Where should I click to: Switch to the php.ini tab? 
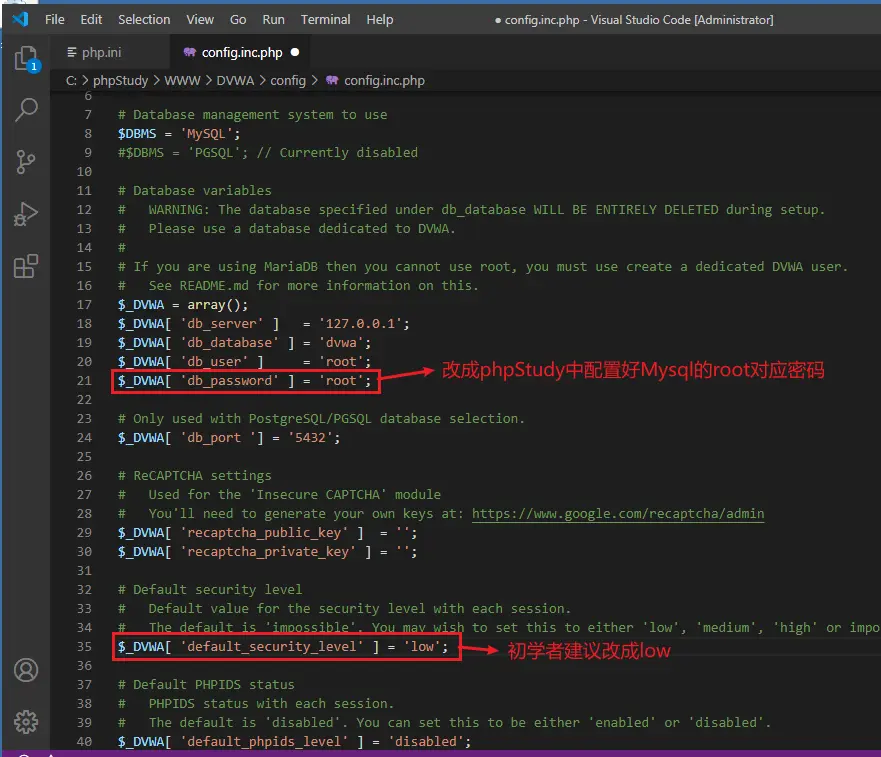coord(101,52)
